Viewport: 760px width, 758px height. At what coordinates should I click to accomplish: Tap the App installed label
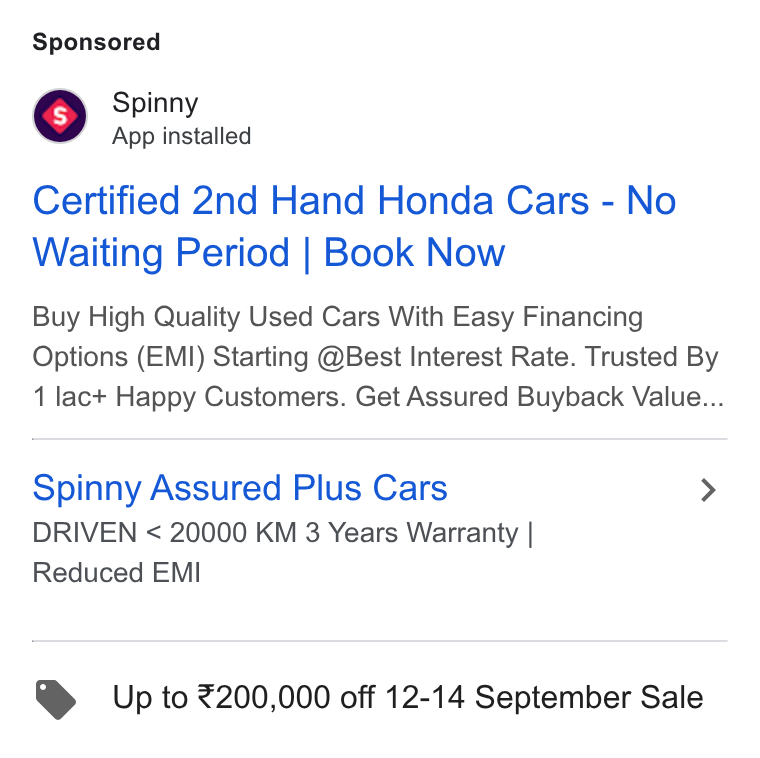point(182,136)
